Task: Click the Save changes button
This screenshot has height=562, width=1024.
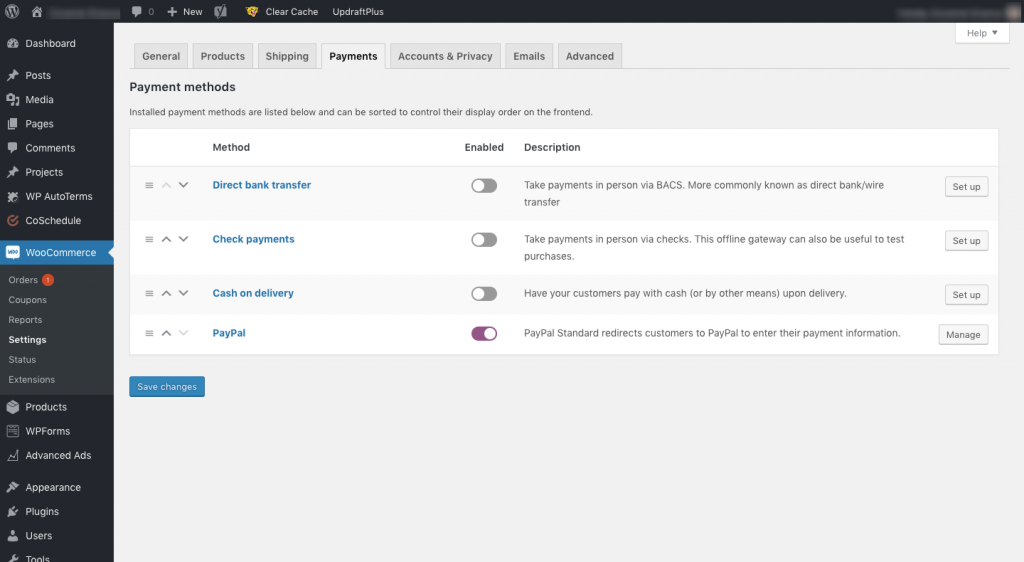Action: (167, 387)
